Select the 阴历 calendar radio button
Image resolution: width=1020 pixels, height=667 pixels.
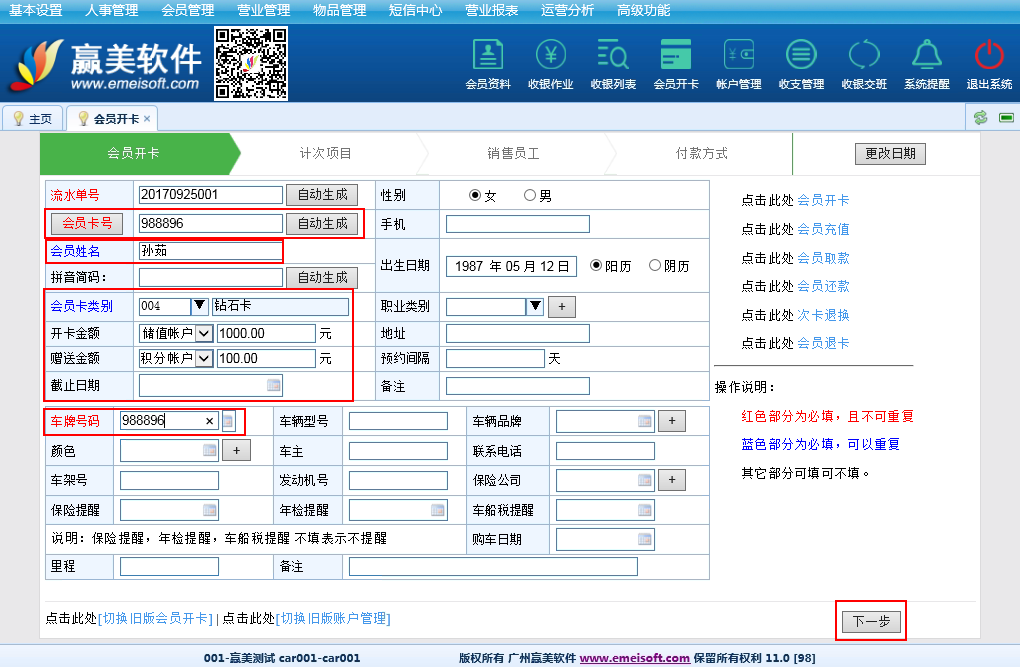(655, 266)
